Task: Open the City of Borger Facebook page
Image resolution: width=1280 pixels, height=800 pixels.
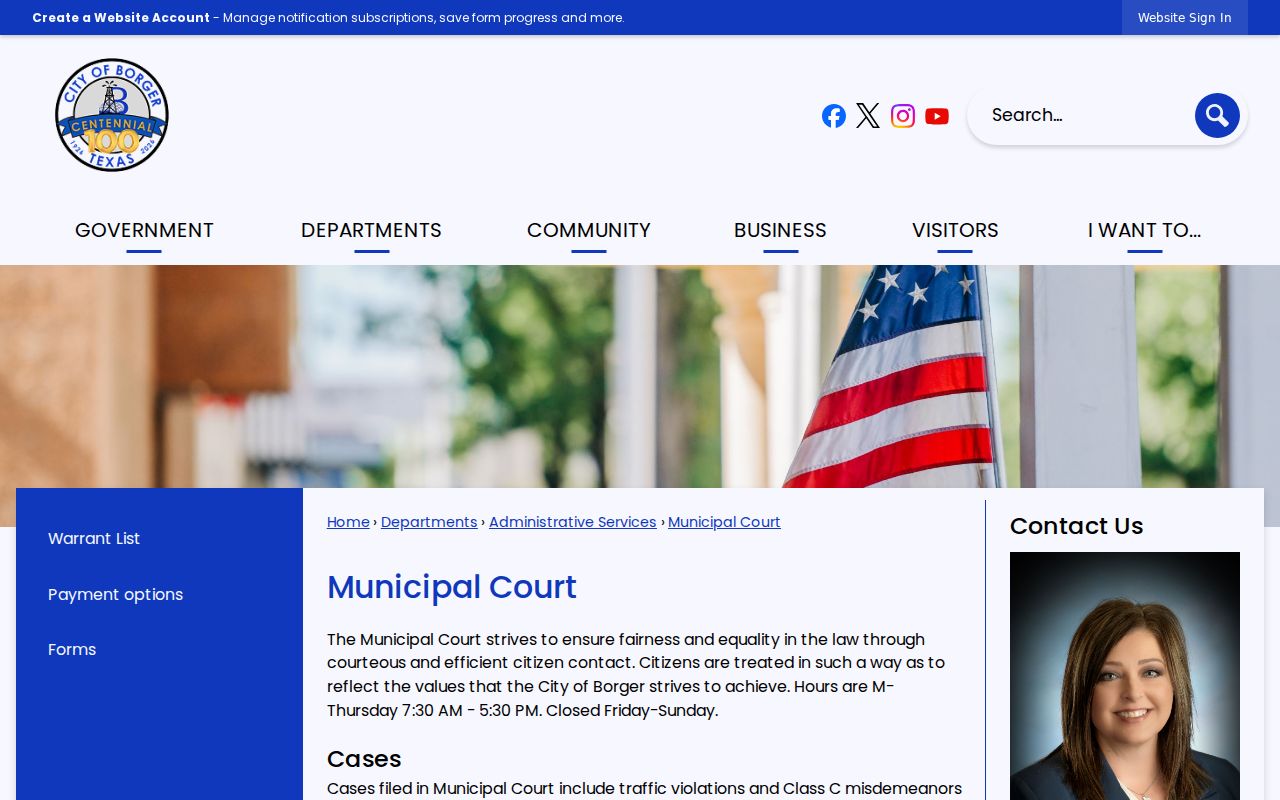Action: tap(834, 116)
